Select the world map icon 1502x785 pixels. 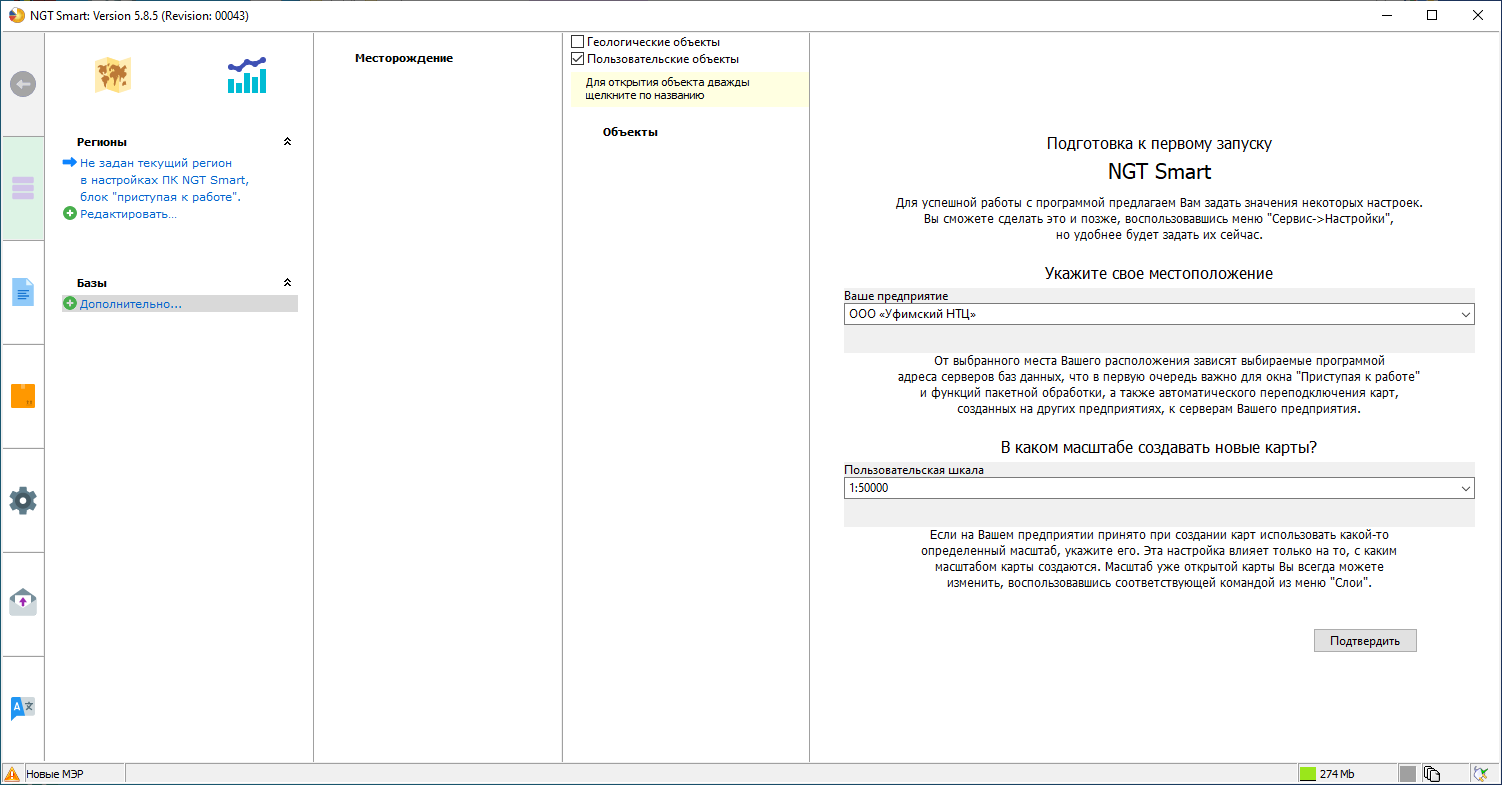point(113,75)
